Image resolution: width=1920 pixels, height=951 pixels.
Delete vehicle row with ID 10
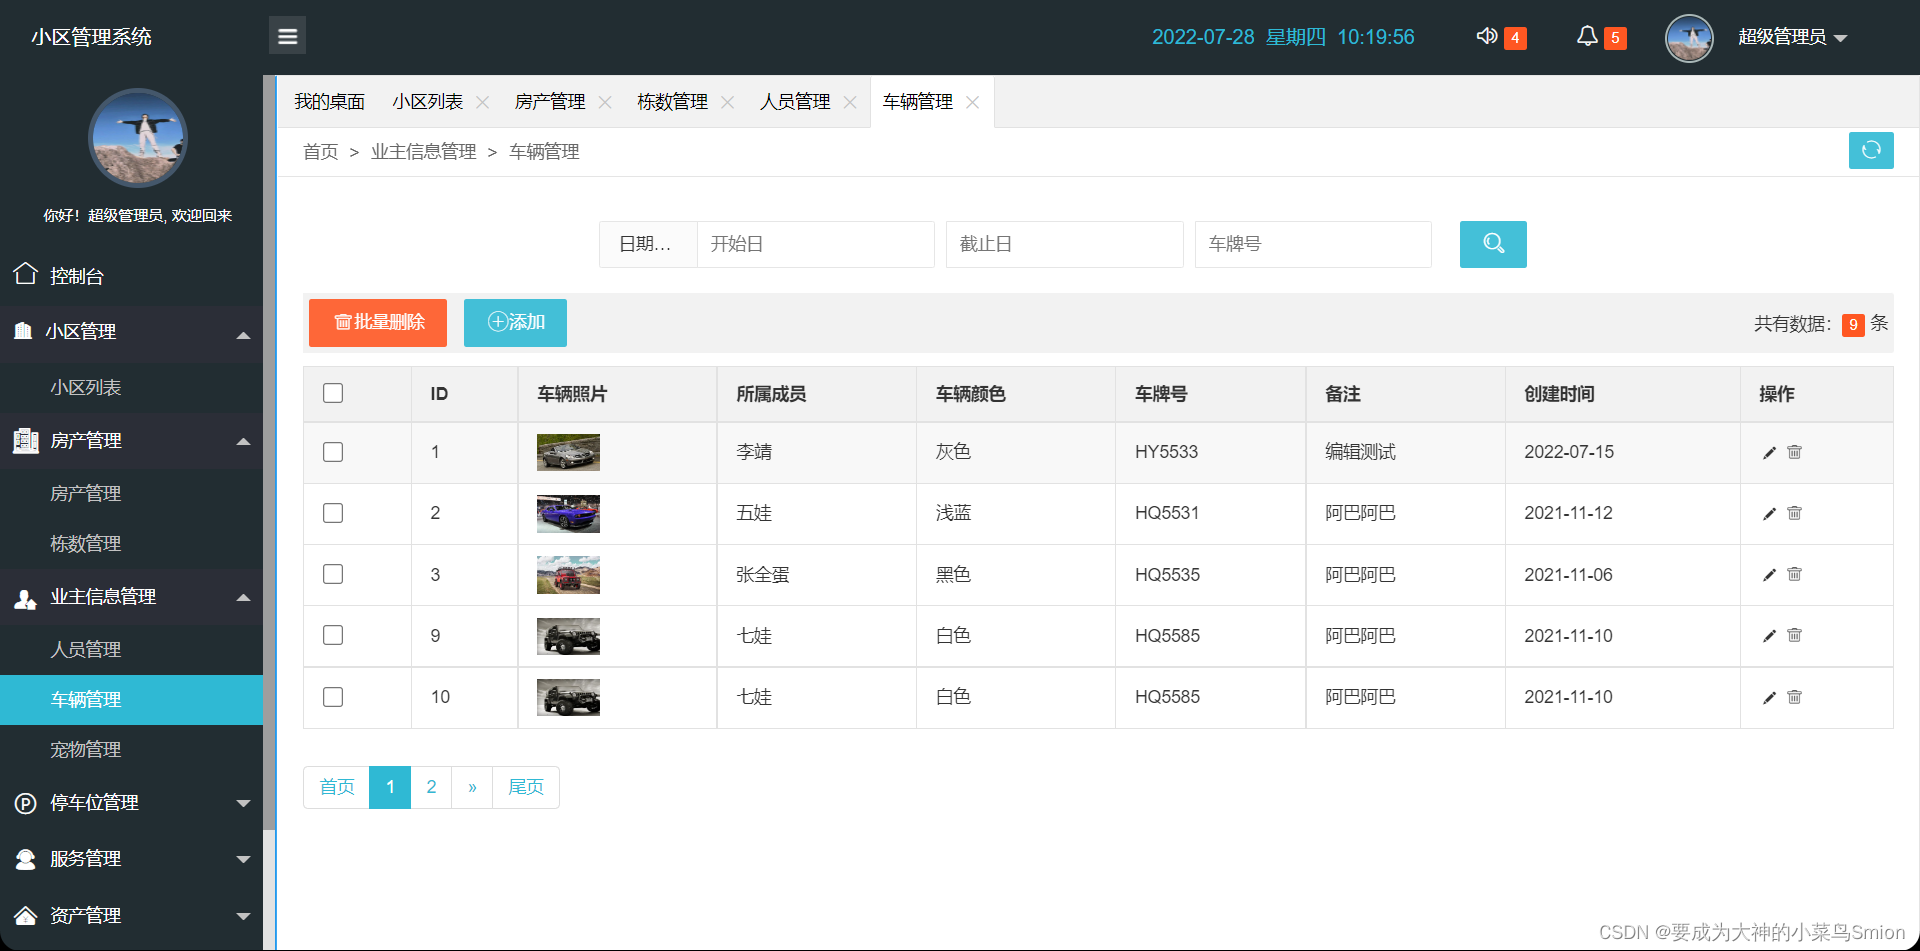[x=1795, y=697]
